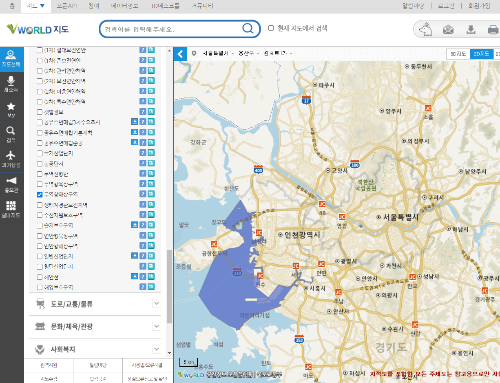Image resolution: width=500 pixels, height=383 pixels.
Task: Click the 회원가입 link
Action: (x=479, y=6)
